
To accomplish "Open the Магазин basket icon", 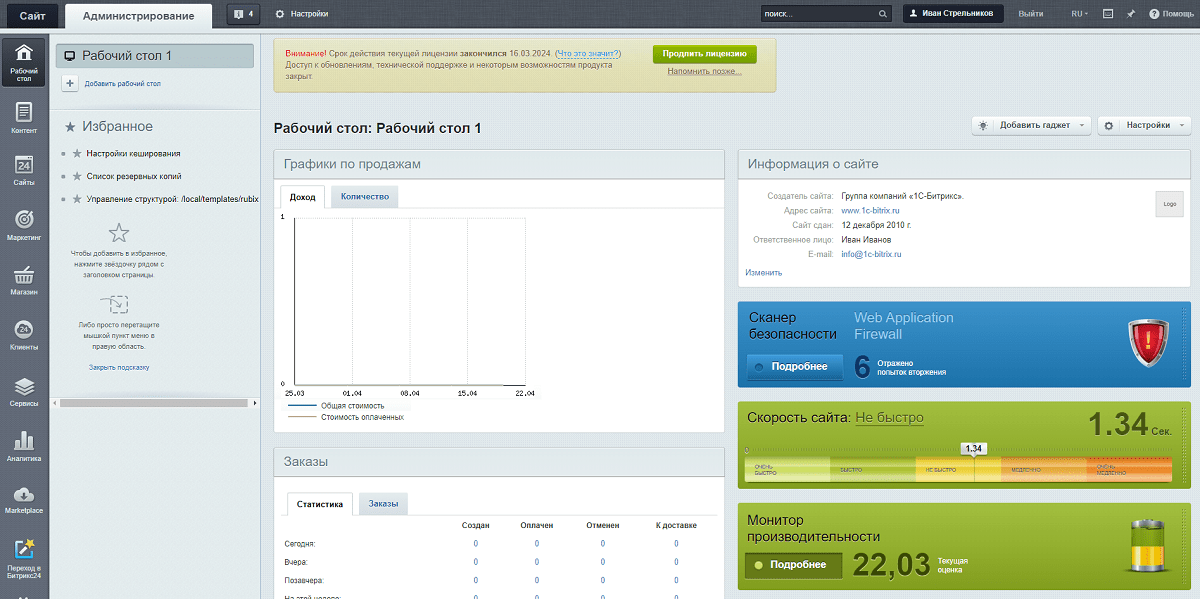I will 24,279.
